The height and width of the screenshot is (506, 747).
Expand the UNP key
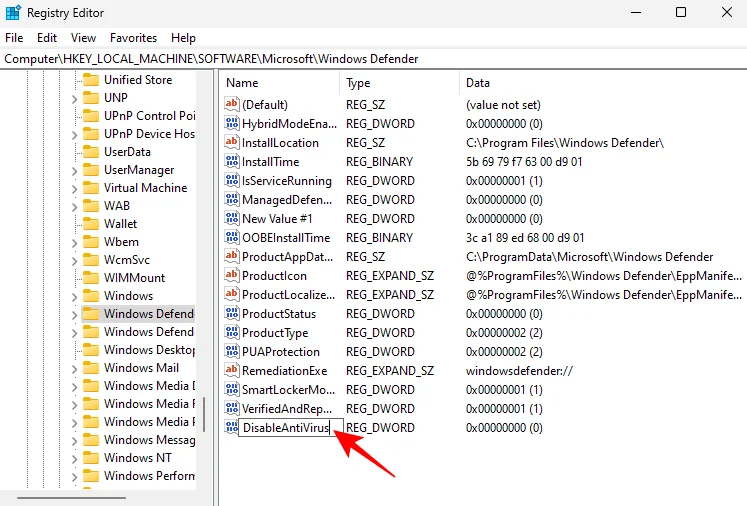coord(74,99)
